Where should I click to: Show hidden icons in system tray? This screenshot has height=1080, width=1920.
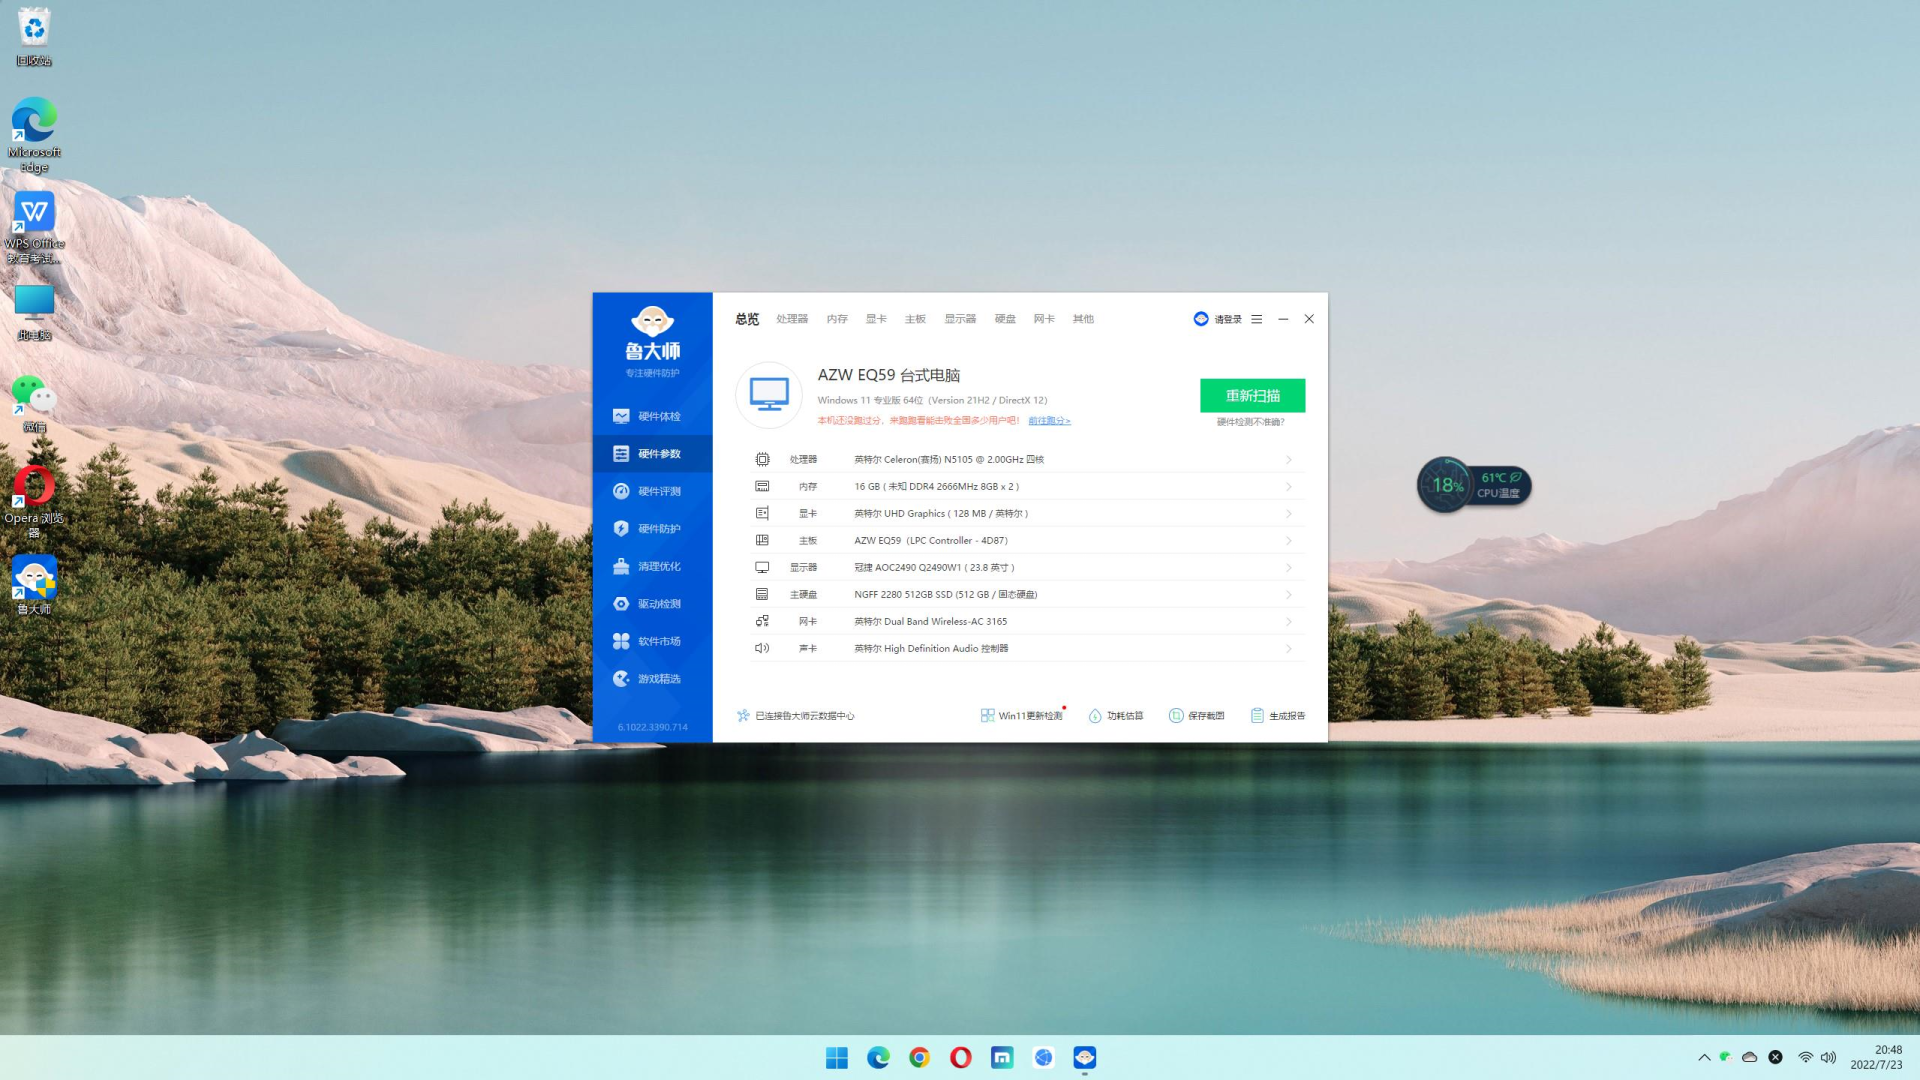(x=1704, y=1057)
